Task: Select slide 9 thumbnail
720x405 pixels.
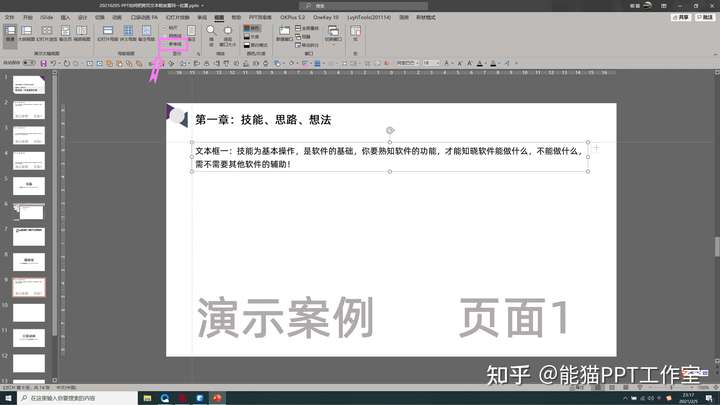Action: coord(28,287)
